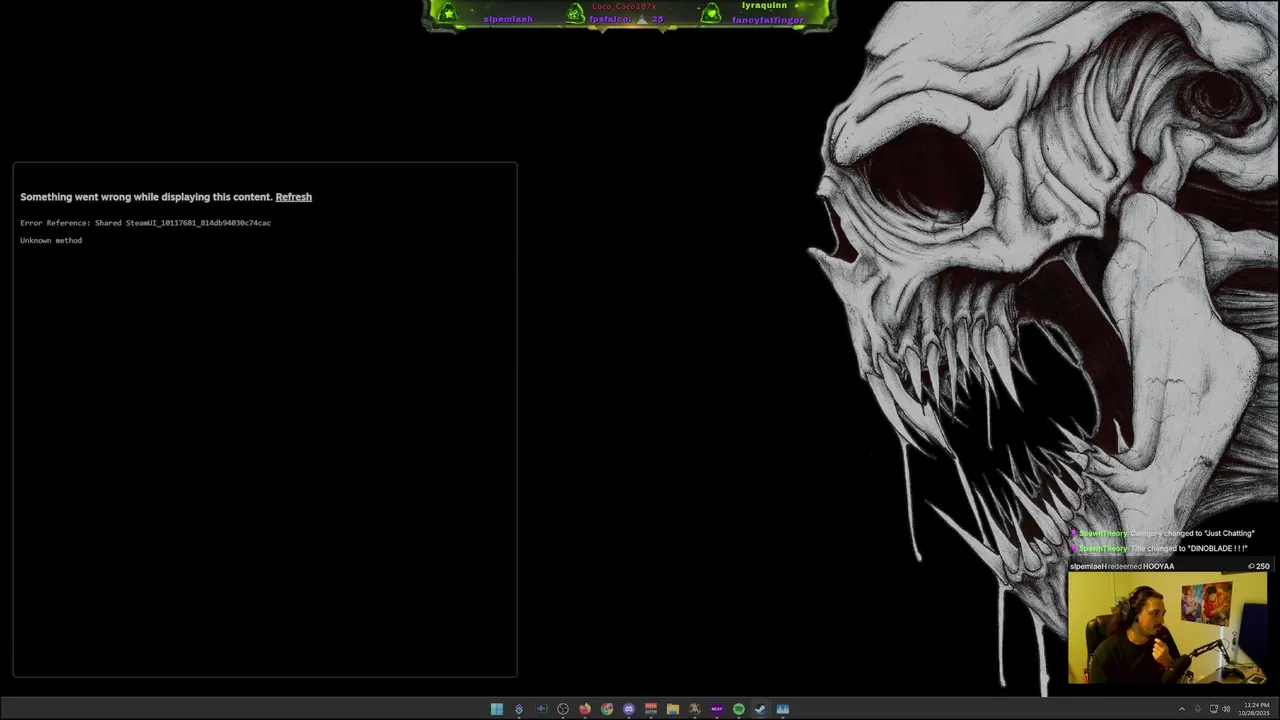Open the OBS Studio taskbar icon
Screen dimensions: 1280x720
563,709
